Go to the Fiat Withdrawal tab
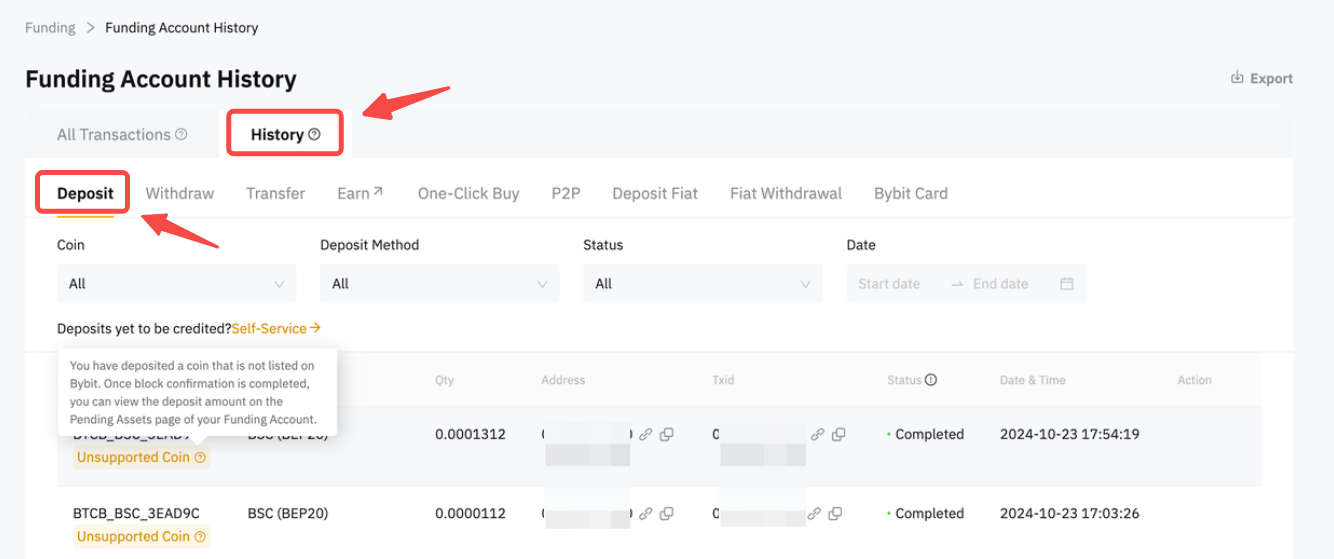This screenshot has height=559, width=1334. pos(785,193)
